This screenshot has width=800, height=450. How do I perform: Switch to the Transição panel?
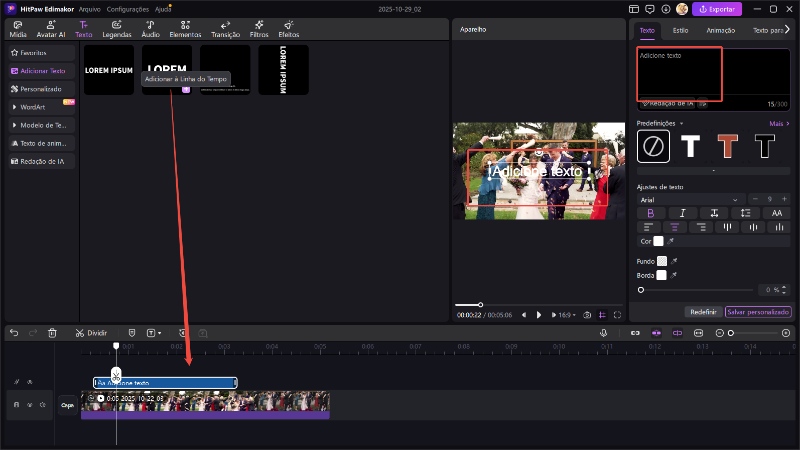(x=225, y=27)
